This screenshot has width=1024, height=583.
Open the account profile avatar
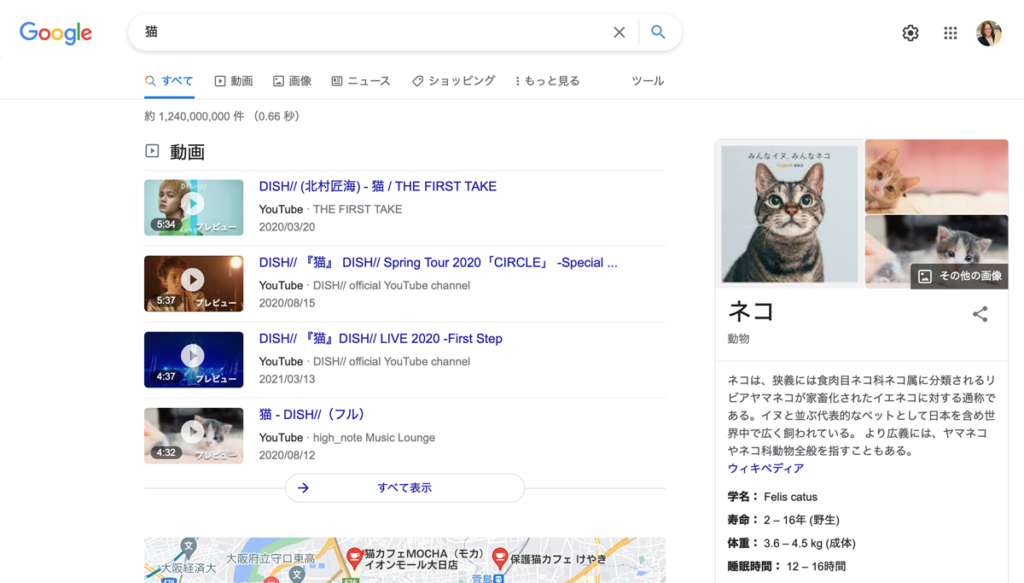click(989, 33)
